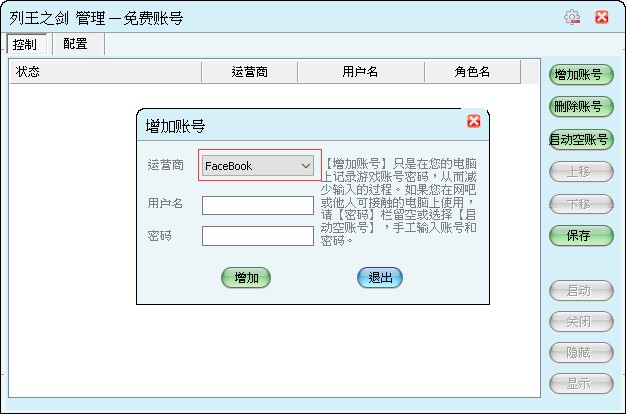
Task: Select the 角色名 column header
Action: click(x=472, y=72)
